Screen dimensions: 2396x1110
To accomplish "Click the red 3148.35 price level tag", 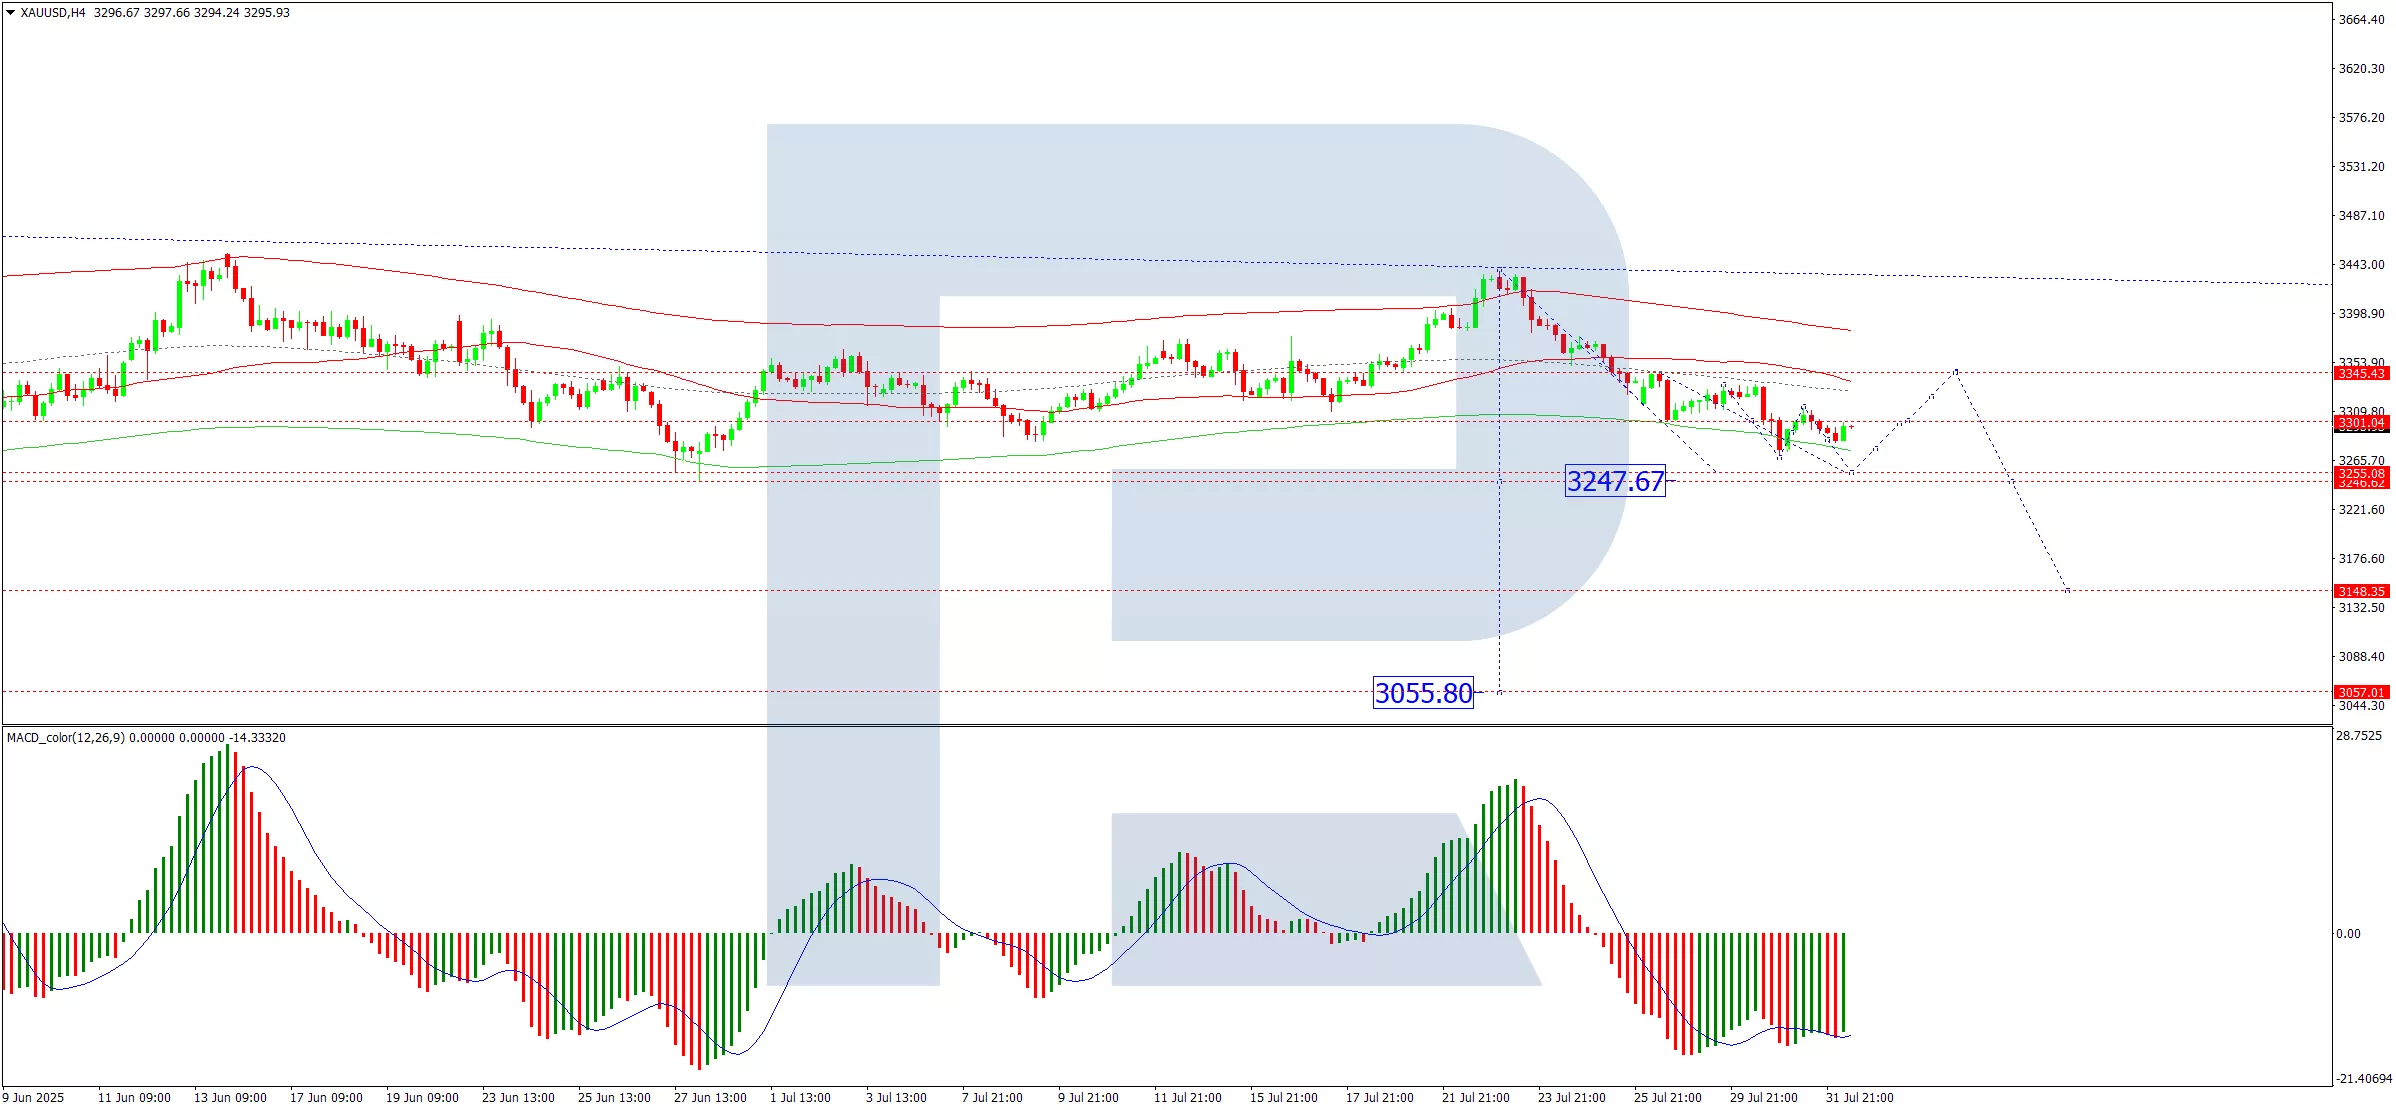I will 2361,591.
